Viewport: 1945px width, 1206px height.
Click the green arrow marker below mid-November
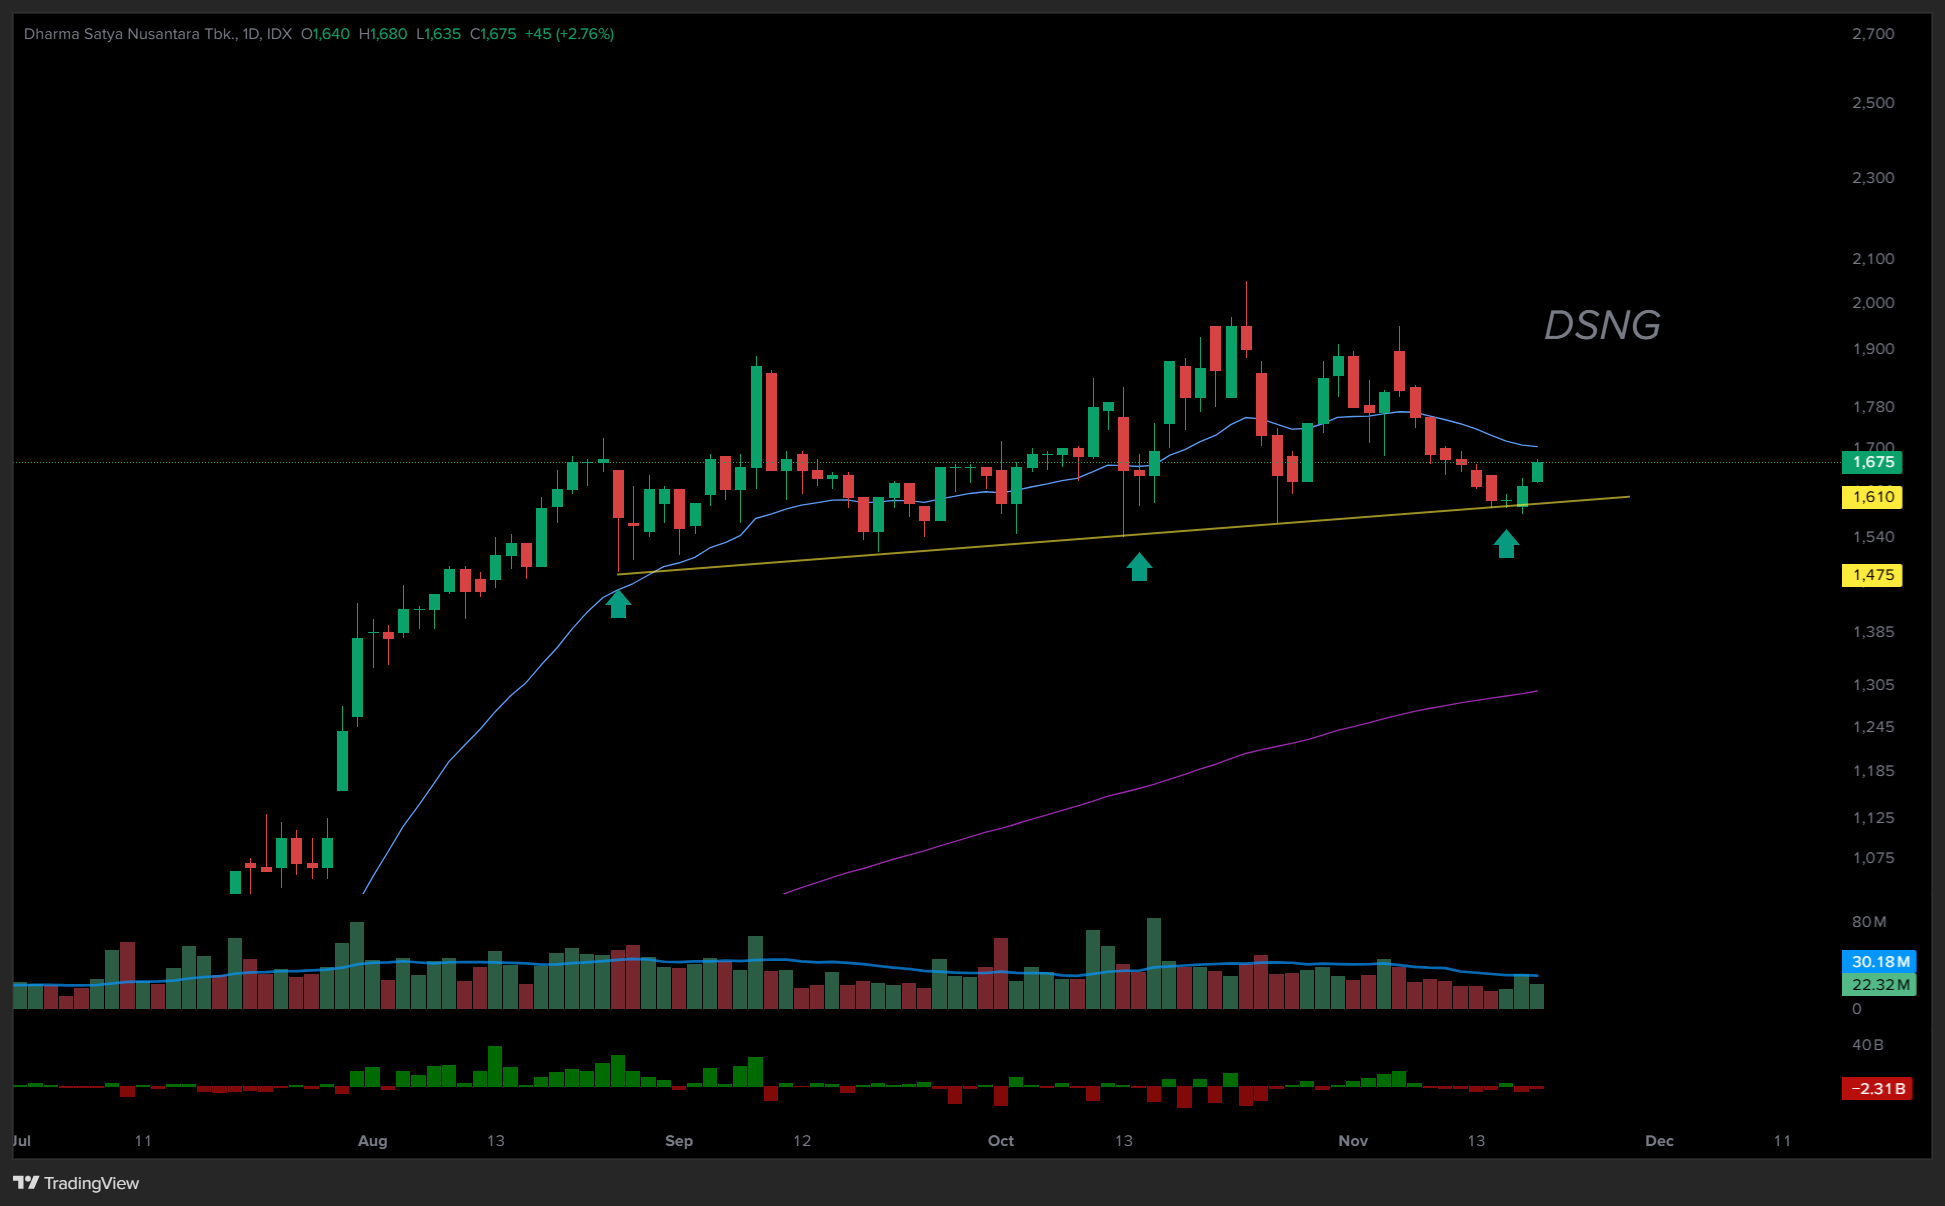[1506, 543]
